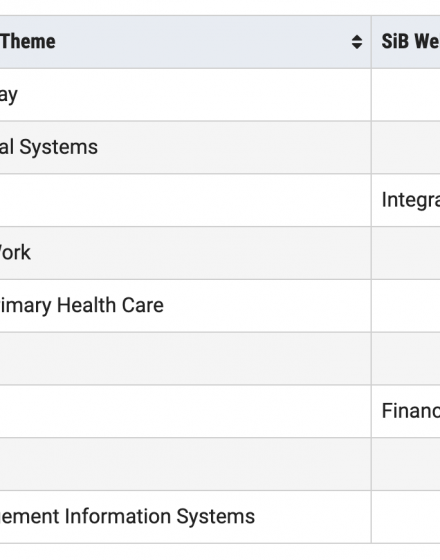Sort table by the Theme column arrows

357,42
